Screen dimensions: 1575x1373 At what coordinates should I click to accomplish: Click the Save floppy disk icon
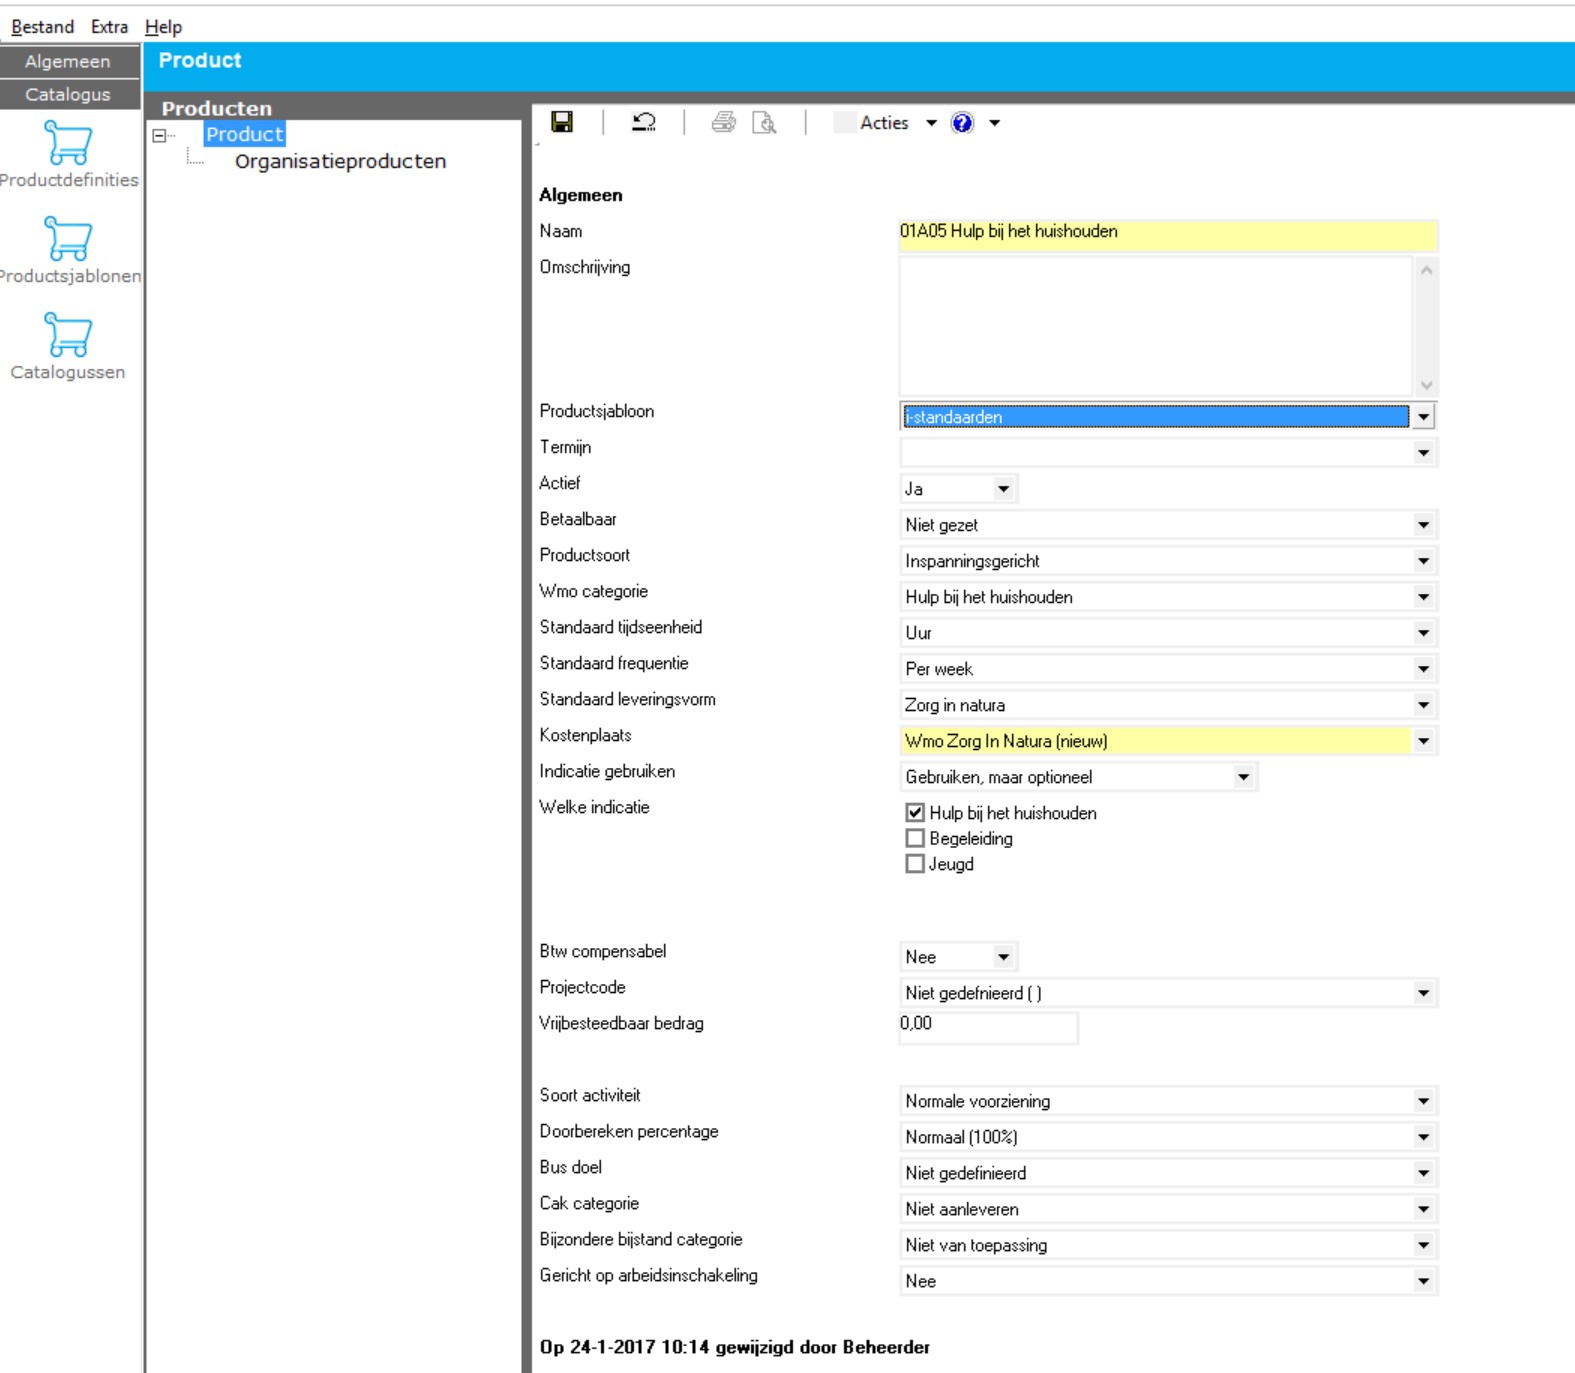tap(562, 122)
